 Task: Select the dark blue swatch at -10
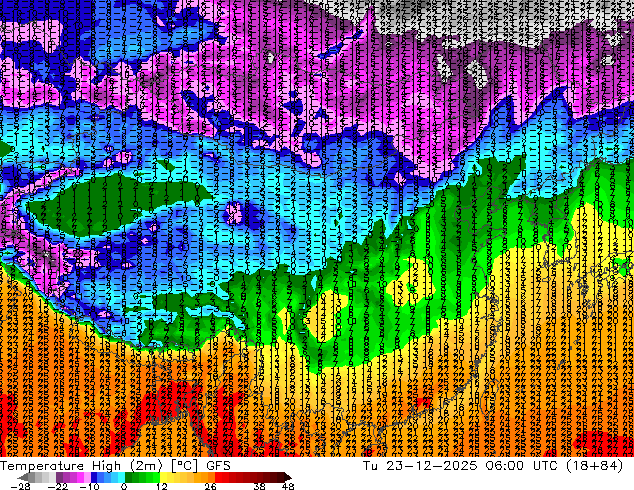[x=94, y=477]
